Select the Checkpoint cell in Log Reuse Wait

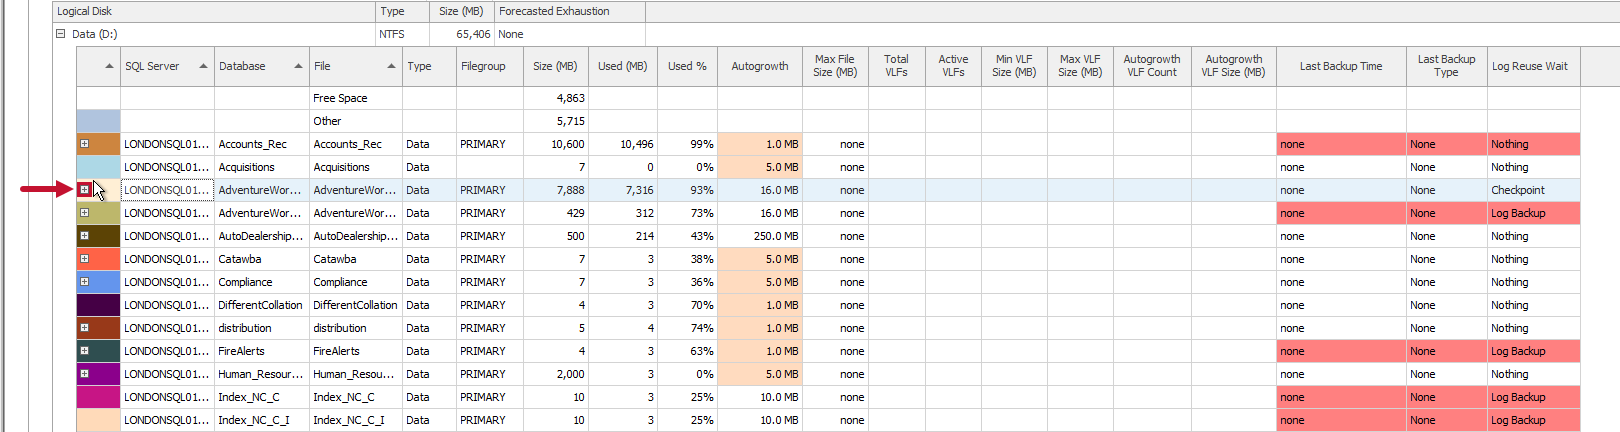tap(1517, 190)
